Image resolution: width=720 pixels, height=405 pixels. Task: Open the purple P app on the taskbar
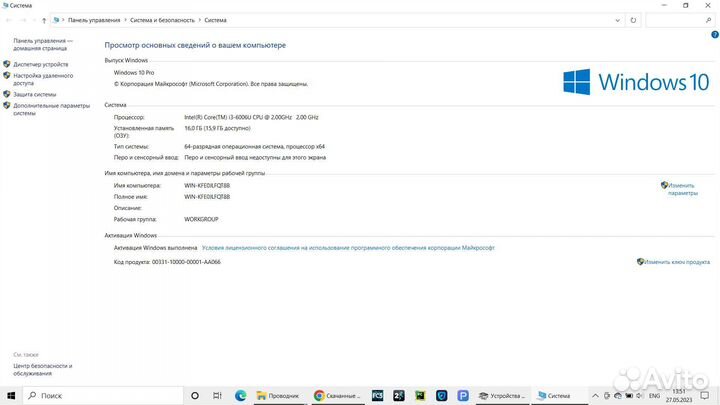pos(463,395)
